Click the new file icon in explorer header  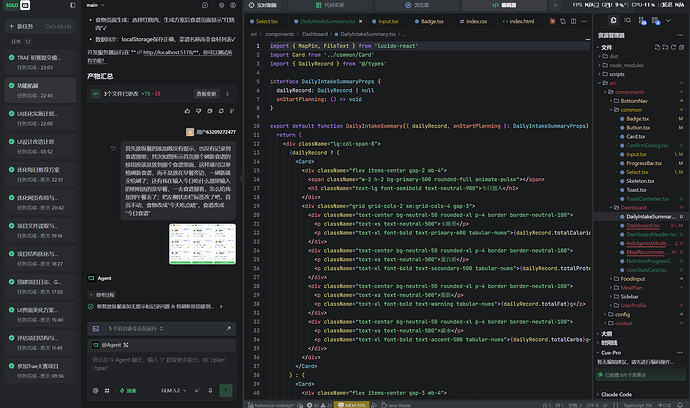(657, 47)
